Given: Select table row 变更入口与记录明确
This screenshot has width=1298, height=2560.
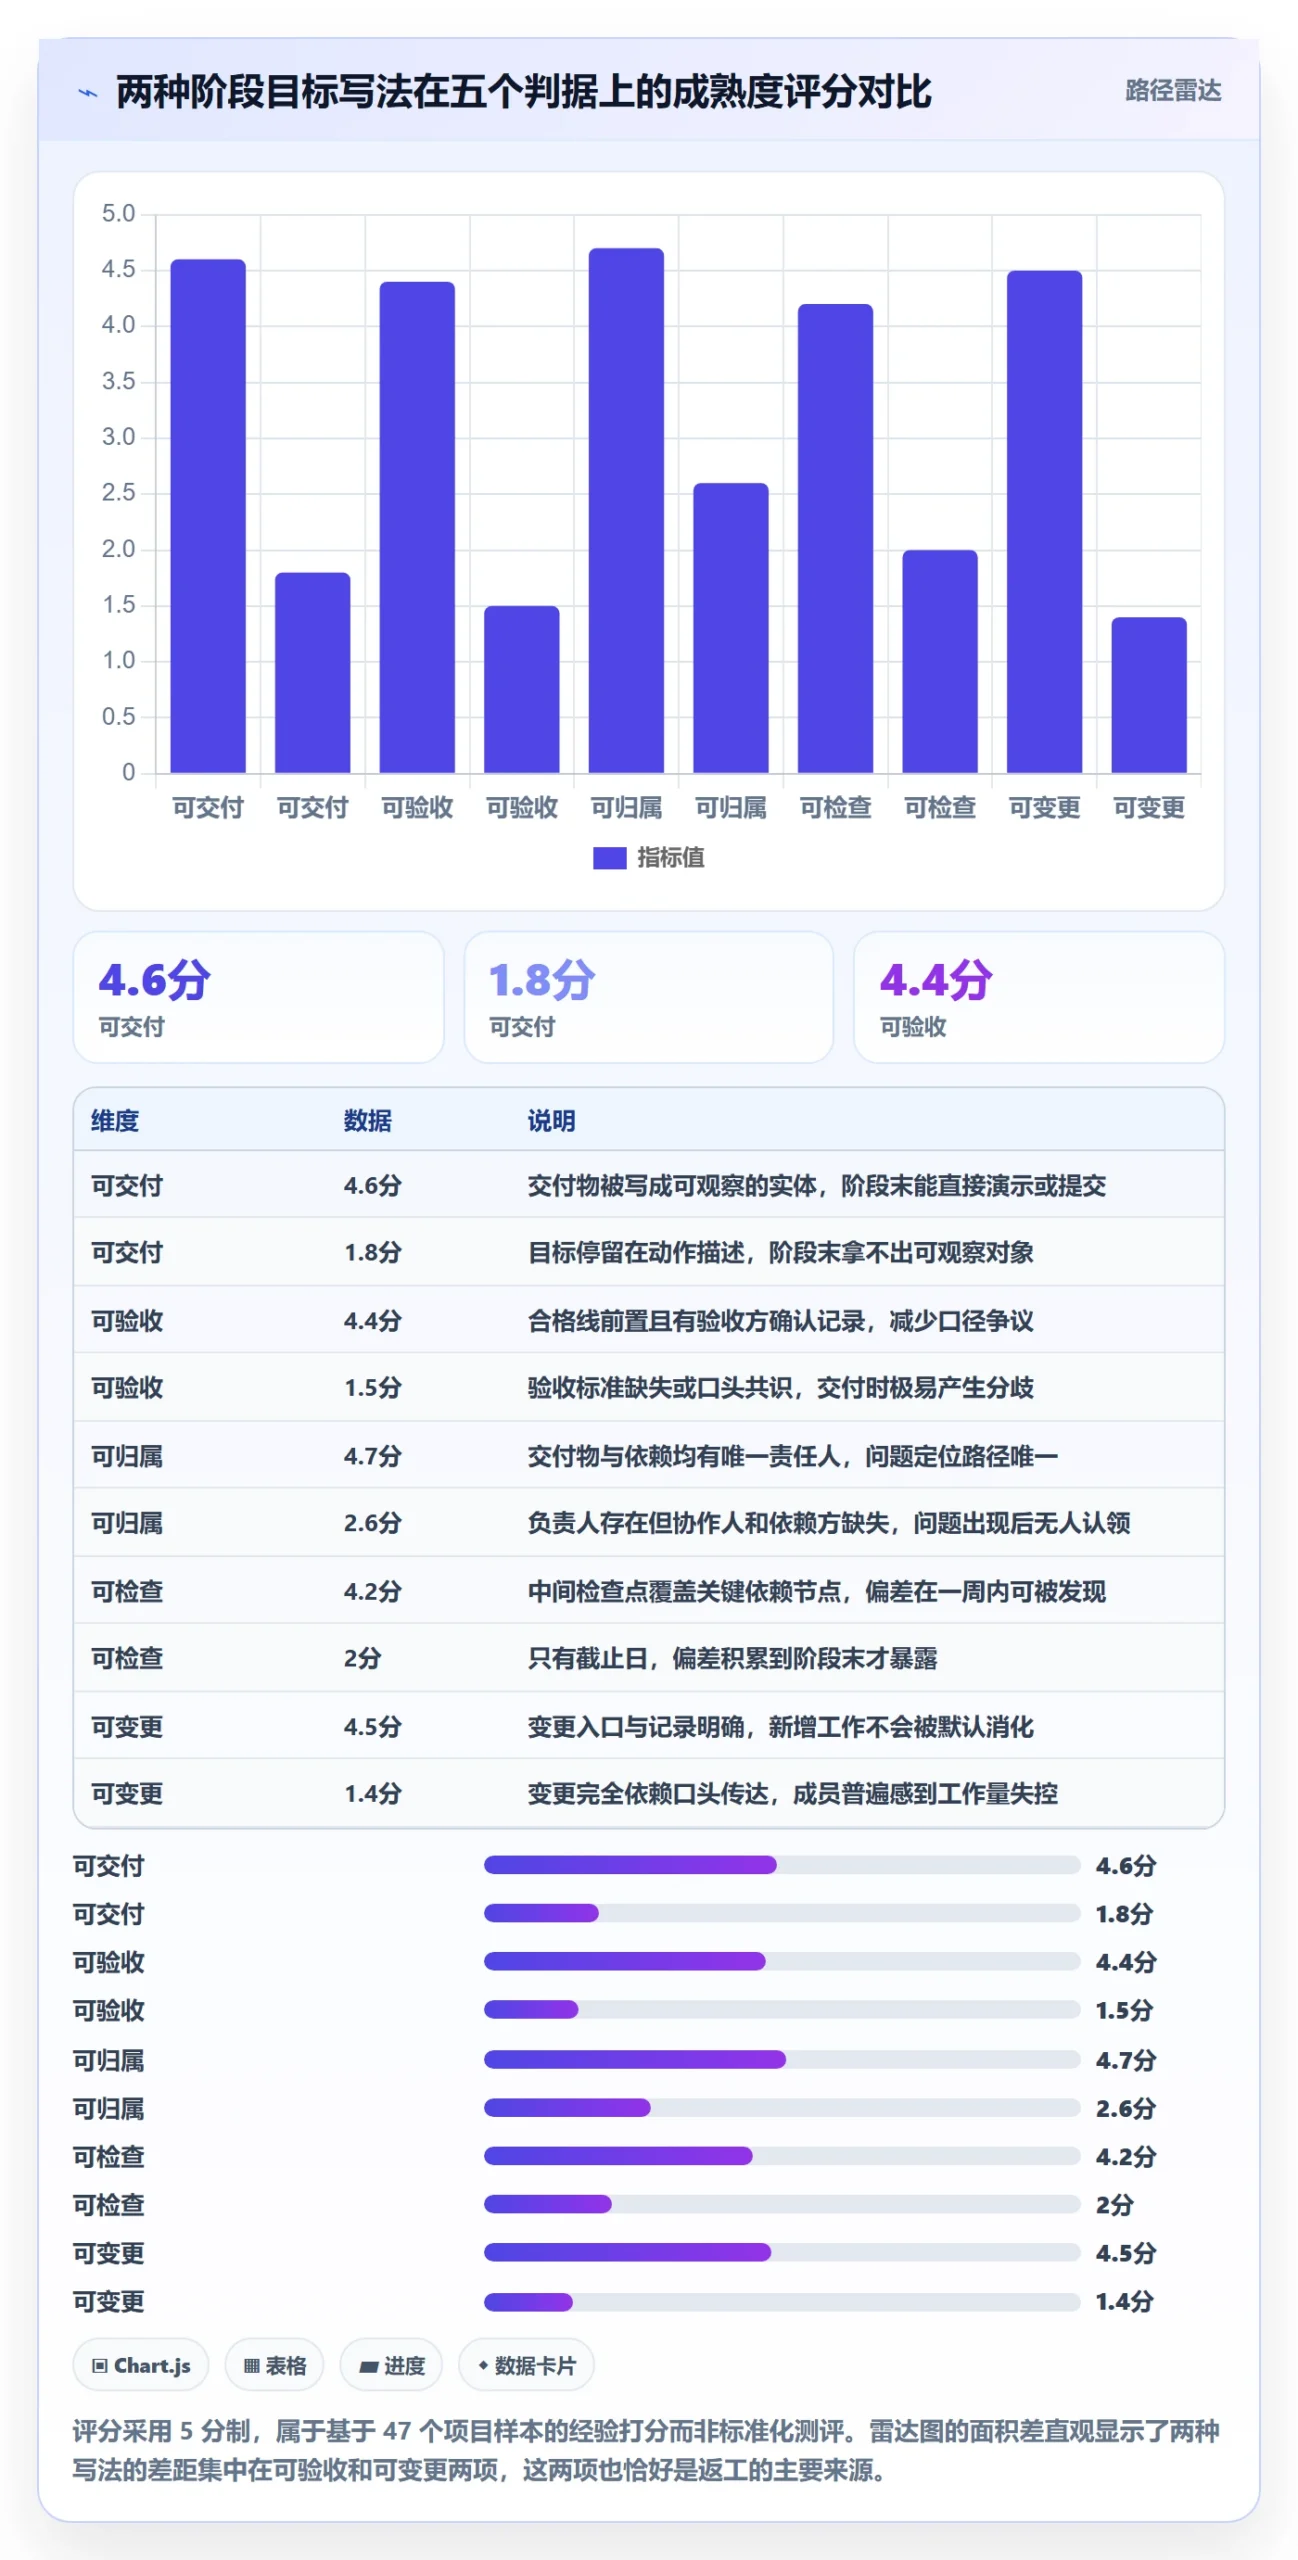Looking at the screenshot, I should pos(648,1725).
